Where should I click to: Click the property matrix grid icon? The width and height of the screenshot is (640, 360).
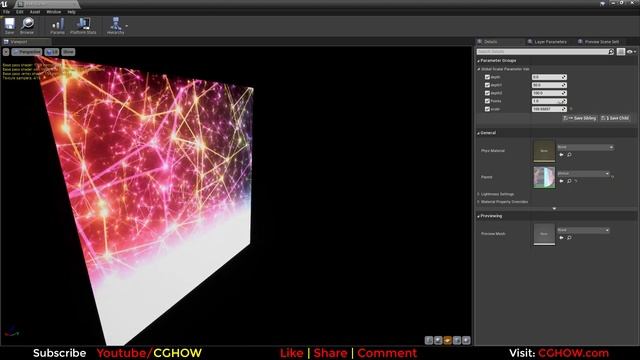621,52
